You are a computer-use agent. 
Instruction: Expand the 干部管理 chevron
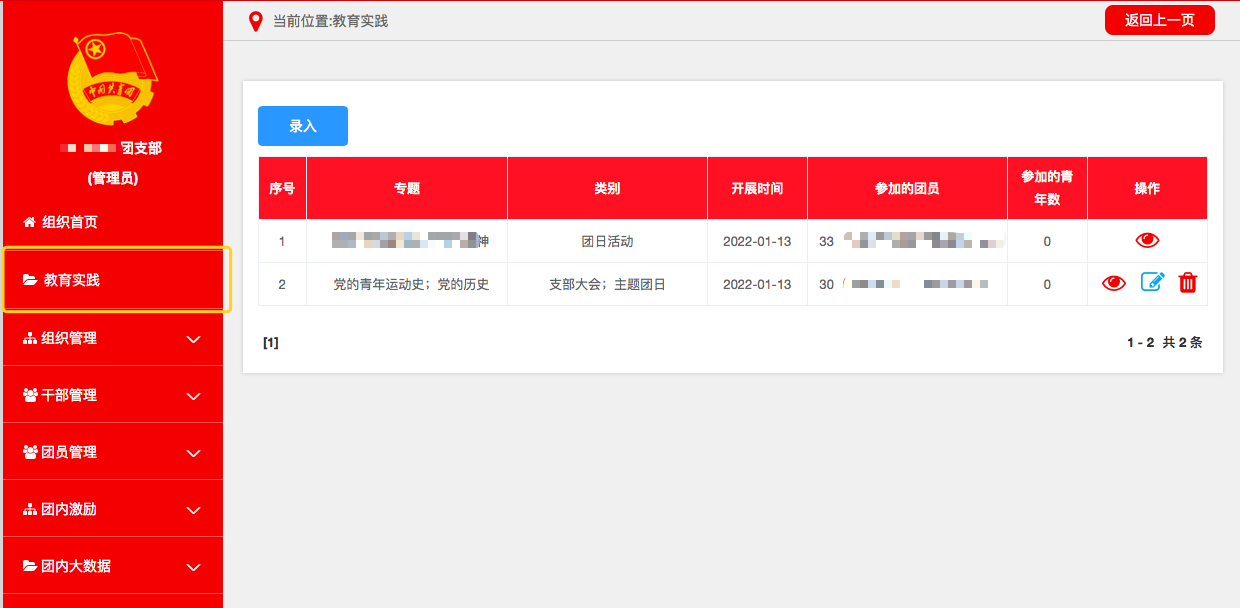coord(194,396)
